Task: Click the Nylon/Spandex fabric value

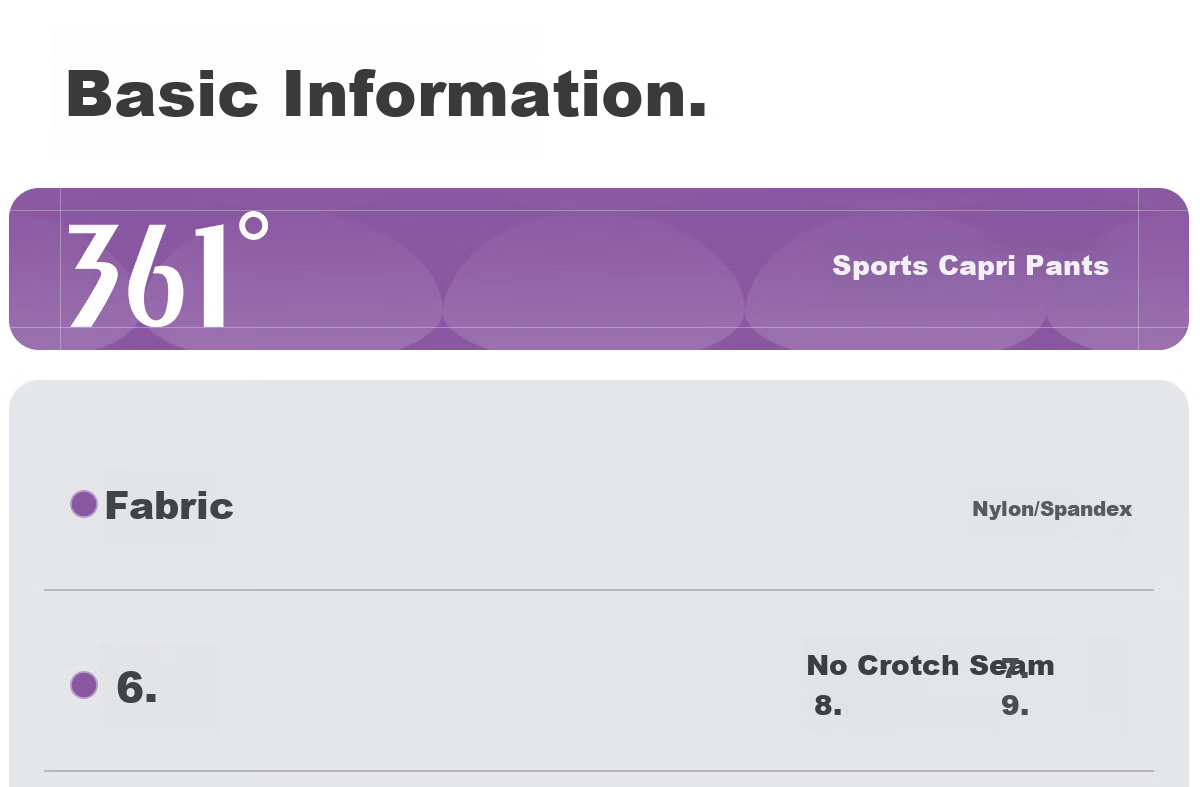Action: [1052, 509]
